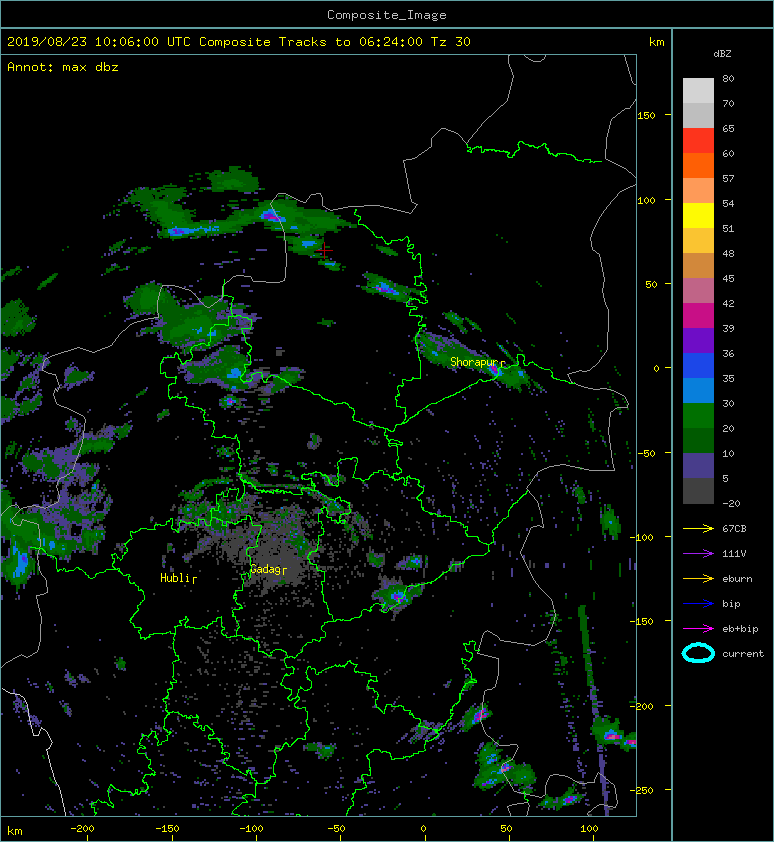This screenshot has height=842, width=774.
Task: Select the yellow 51-54 dBZ swatch
Action: tap(698, 215)
